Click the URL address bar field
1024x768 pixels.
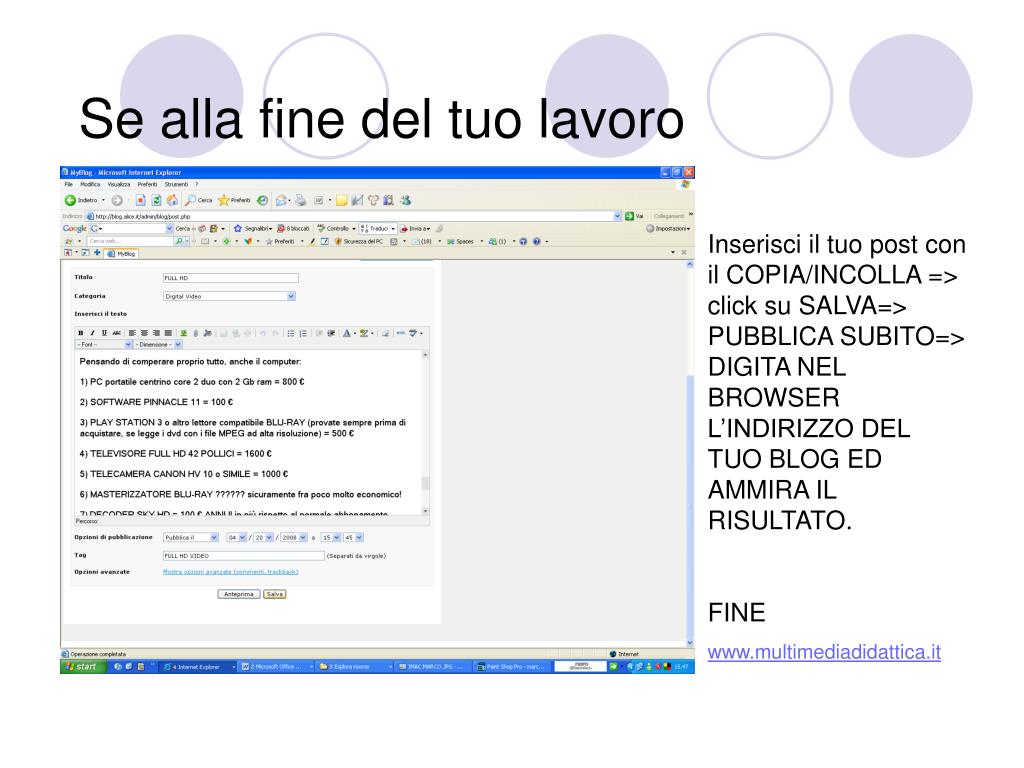coord(353,216)
